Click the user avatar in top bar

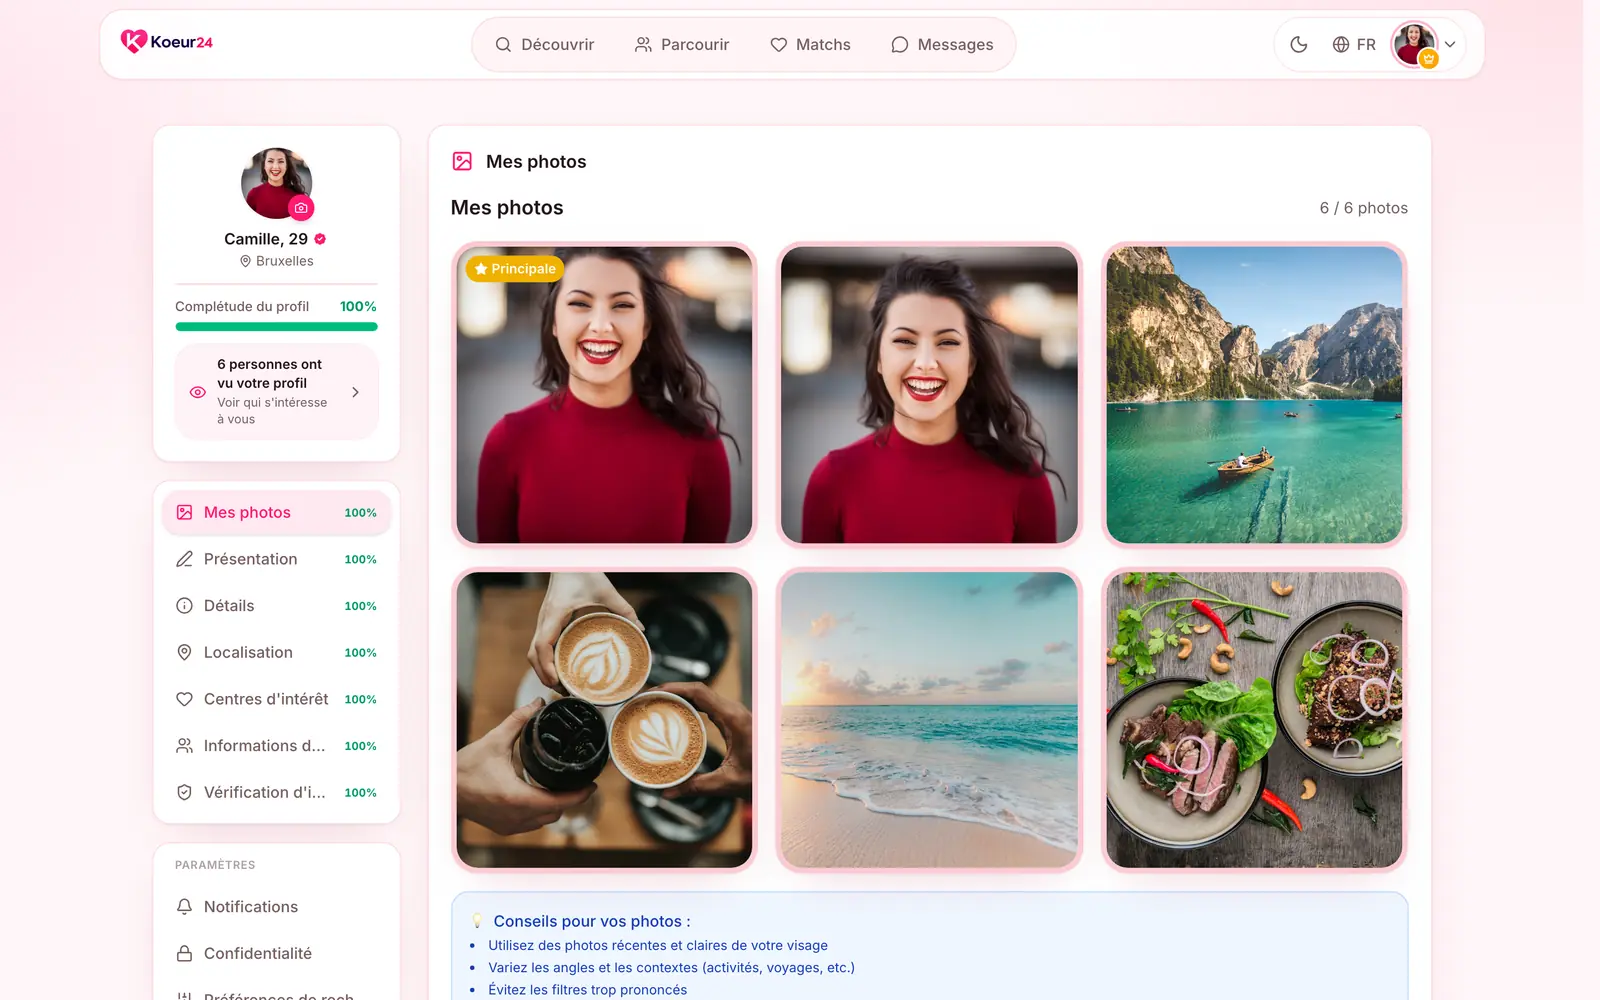click(x=1414, y=44)
